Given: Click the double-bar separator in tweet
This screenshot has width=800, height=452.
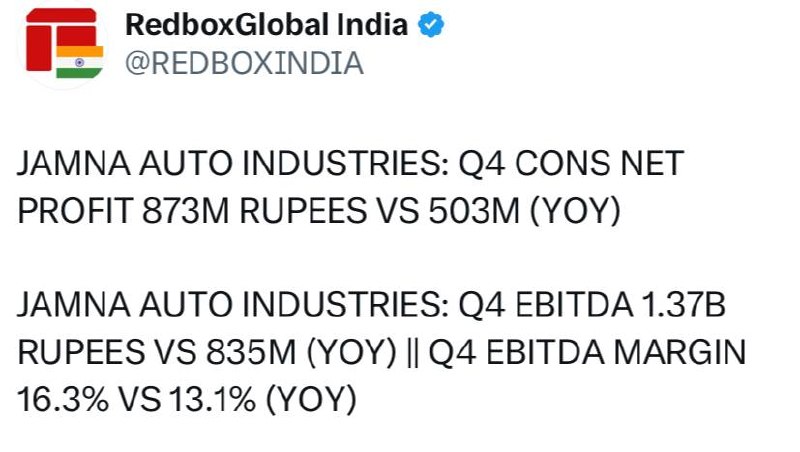Looking at the screenshot, I should (413, 352).
